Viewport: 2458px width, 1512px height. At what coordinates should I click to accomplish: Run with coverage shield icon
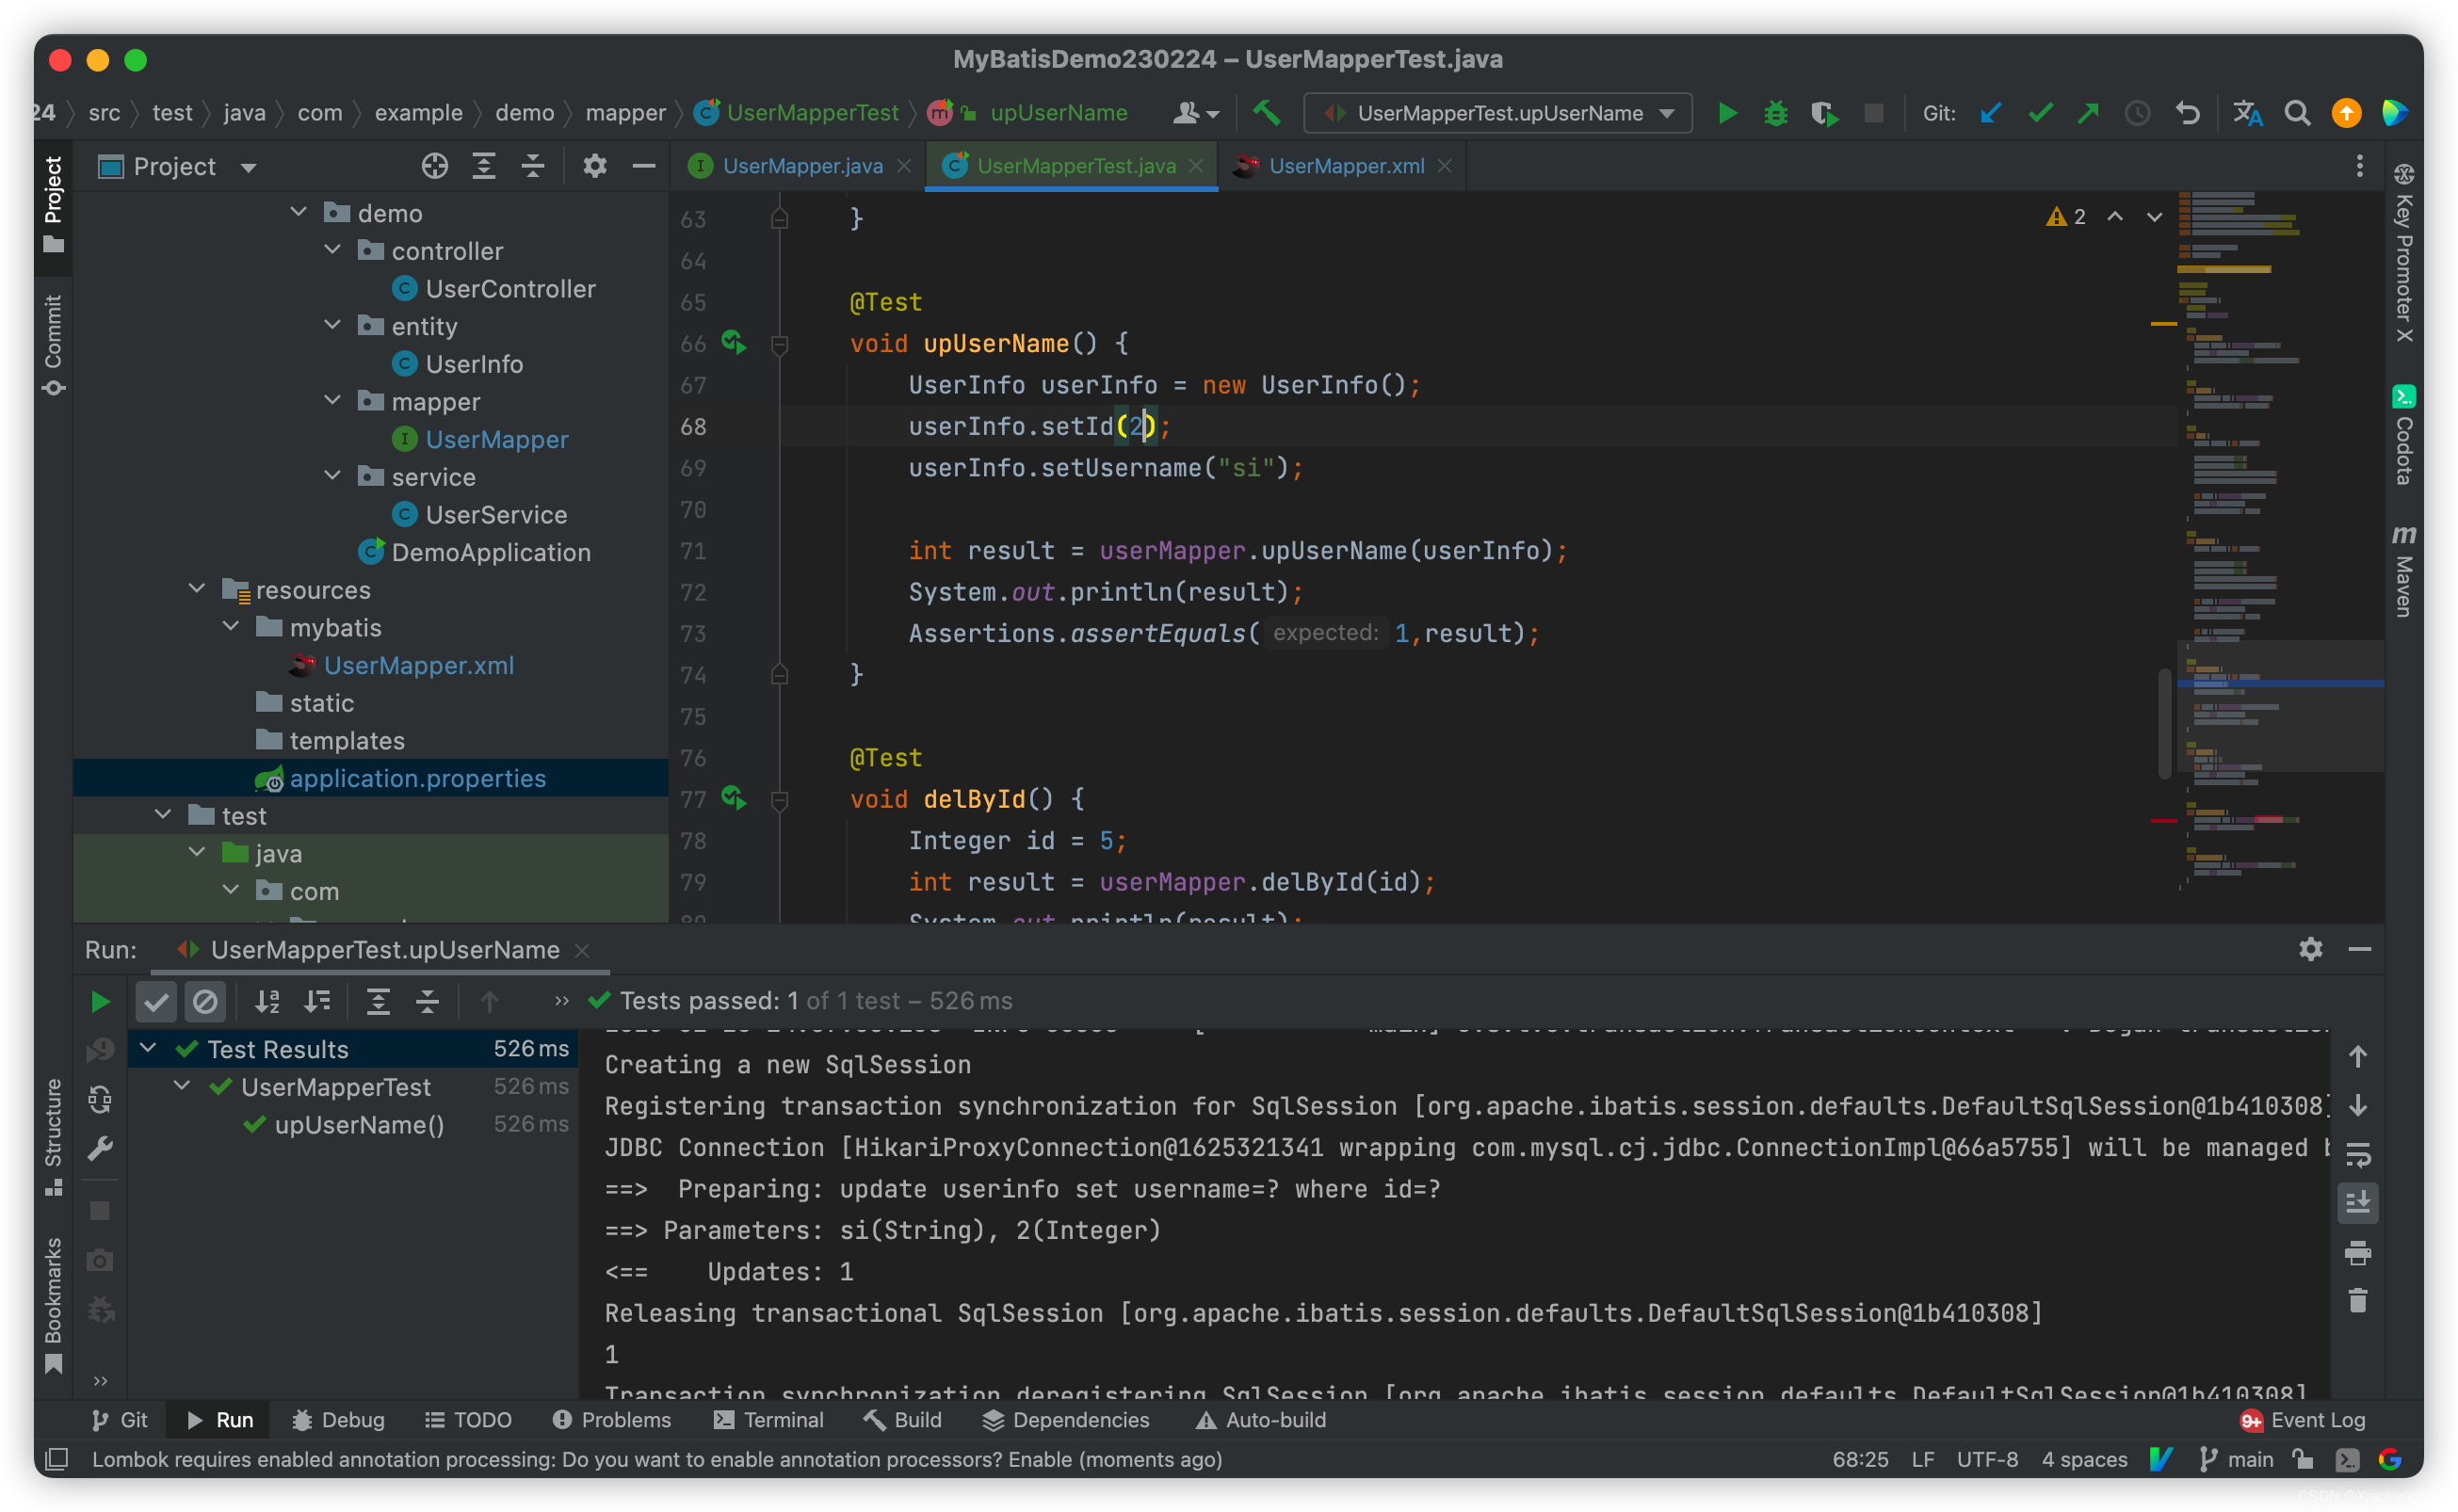click(x=1824, y=113)
